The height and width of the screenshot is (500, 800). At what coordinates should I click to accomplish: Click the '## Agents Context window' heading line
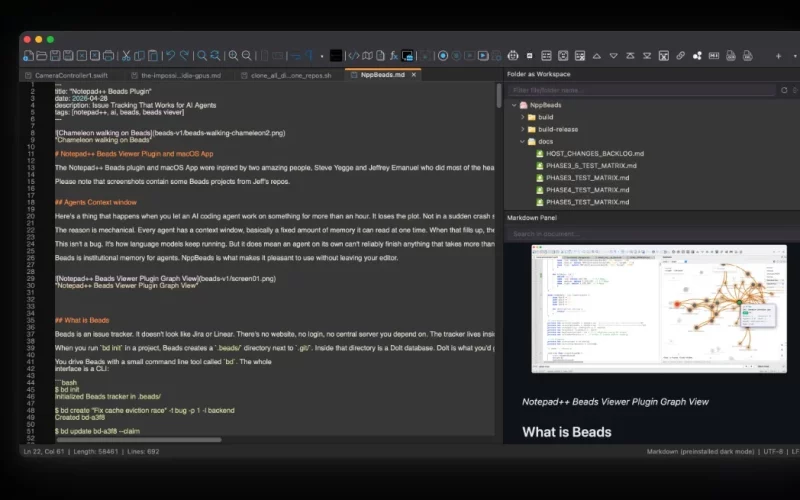click(95, 203)
